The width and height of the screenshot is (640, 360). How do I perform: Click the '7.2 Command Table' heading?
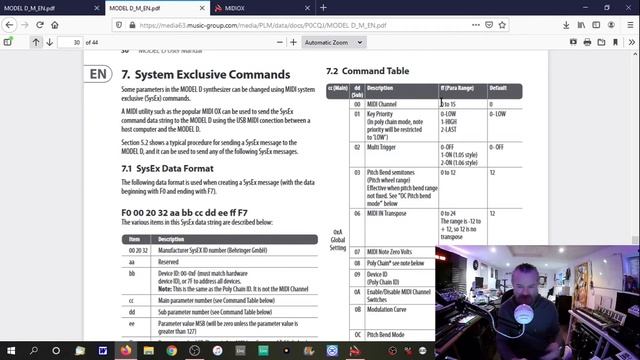(x=367, y=71)
